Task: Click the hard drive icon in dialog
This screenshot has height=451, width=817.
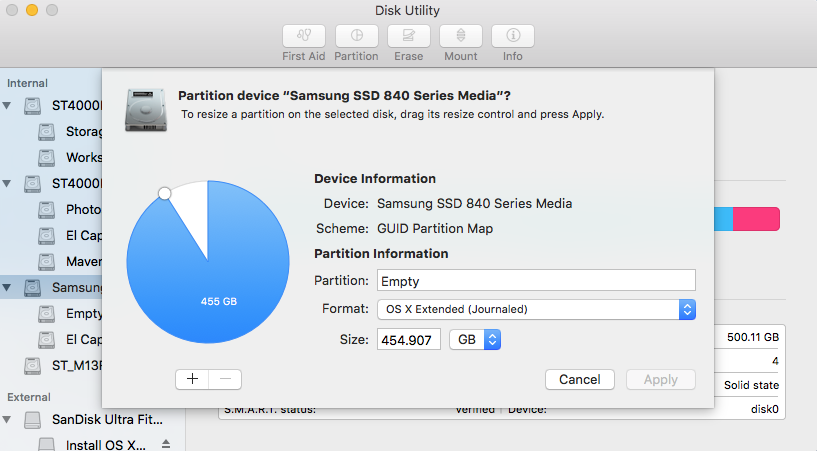Action: point(145,109)
